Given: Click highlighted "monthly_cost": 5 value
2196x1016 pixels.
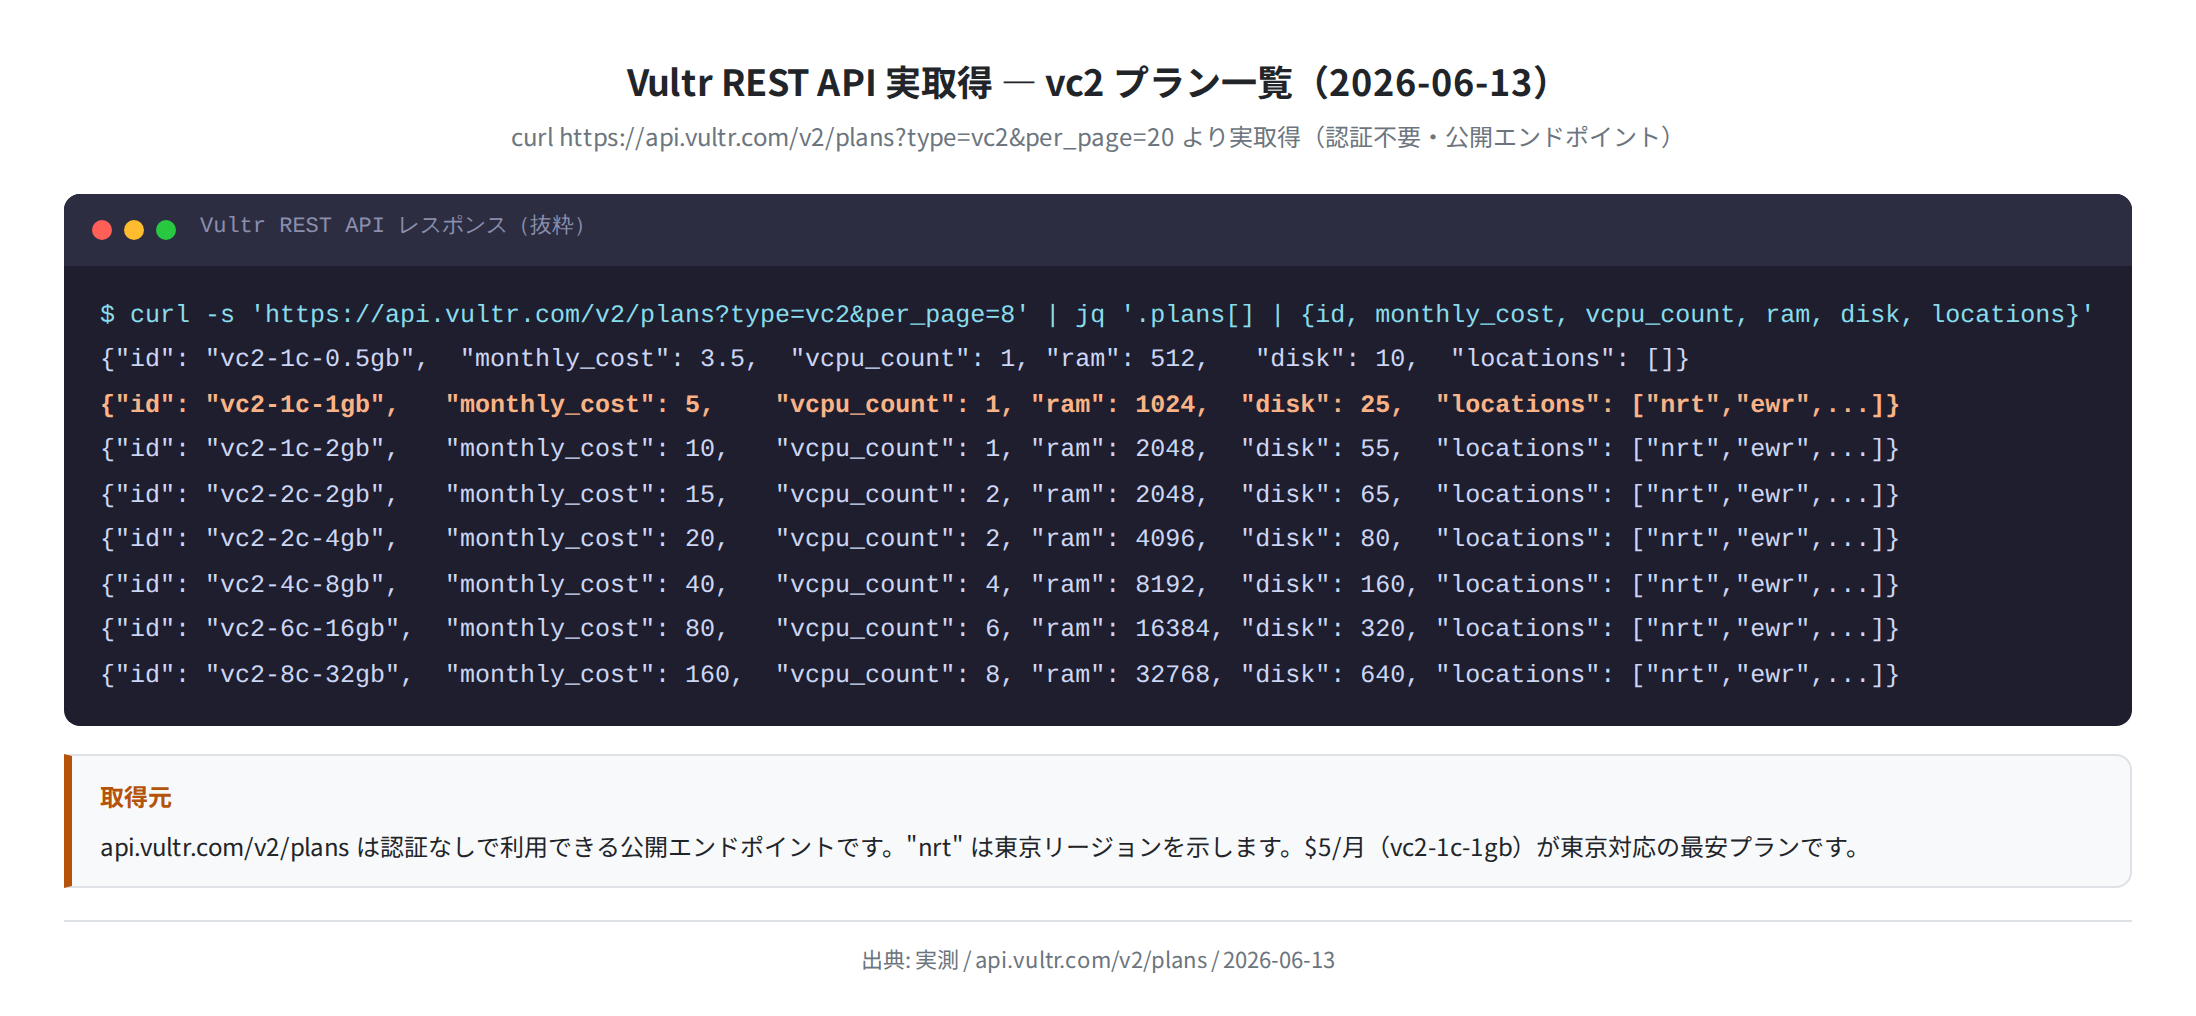Looking at the screenshot, I should 692,405.
